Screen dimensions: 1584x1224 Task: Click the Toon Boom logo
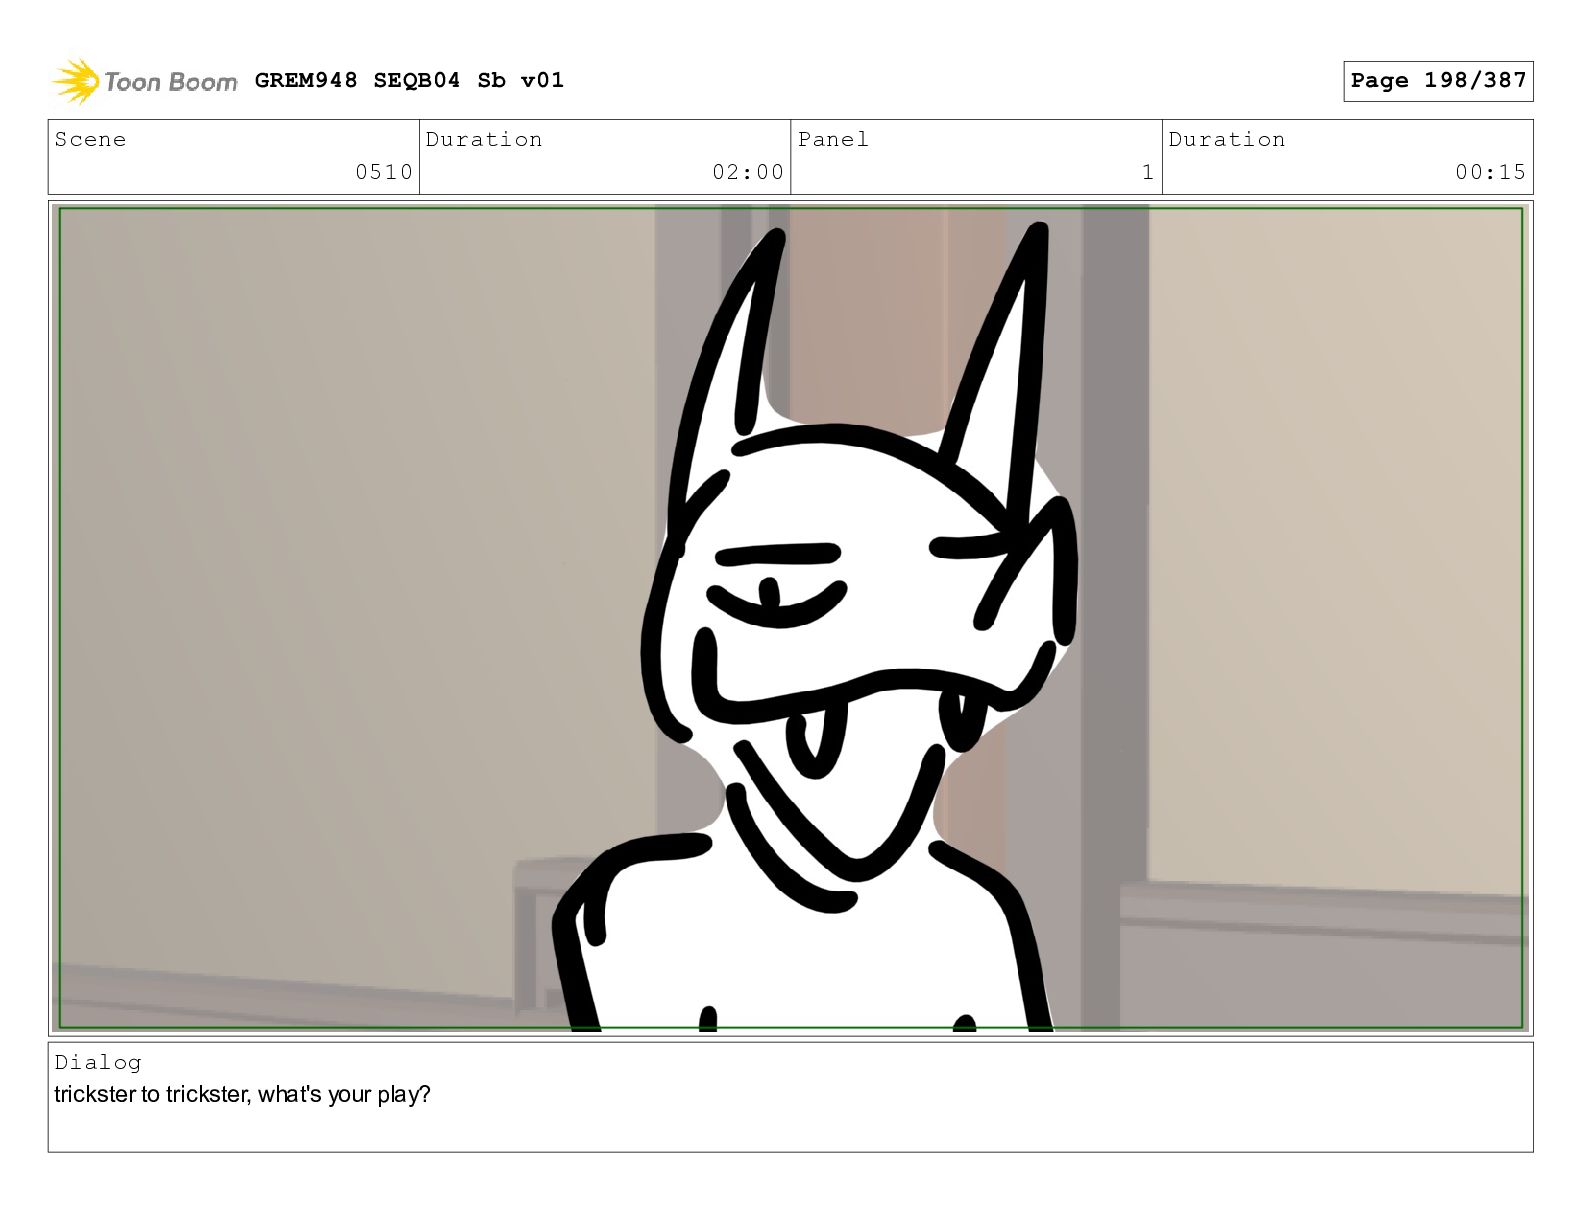145,81
